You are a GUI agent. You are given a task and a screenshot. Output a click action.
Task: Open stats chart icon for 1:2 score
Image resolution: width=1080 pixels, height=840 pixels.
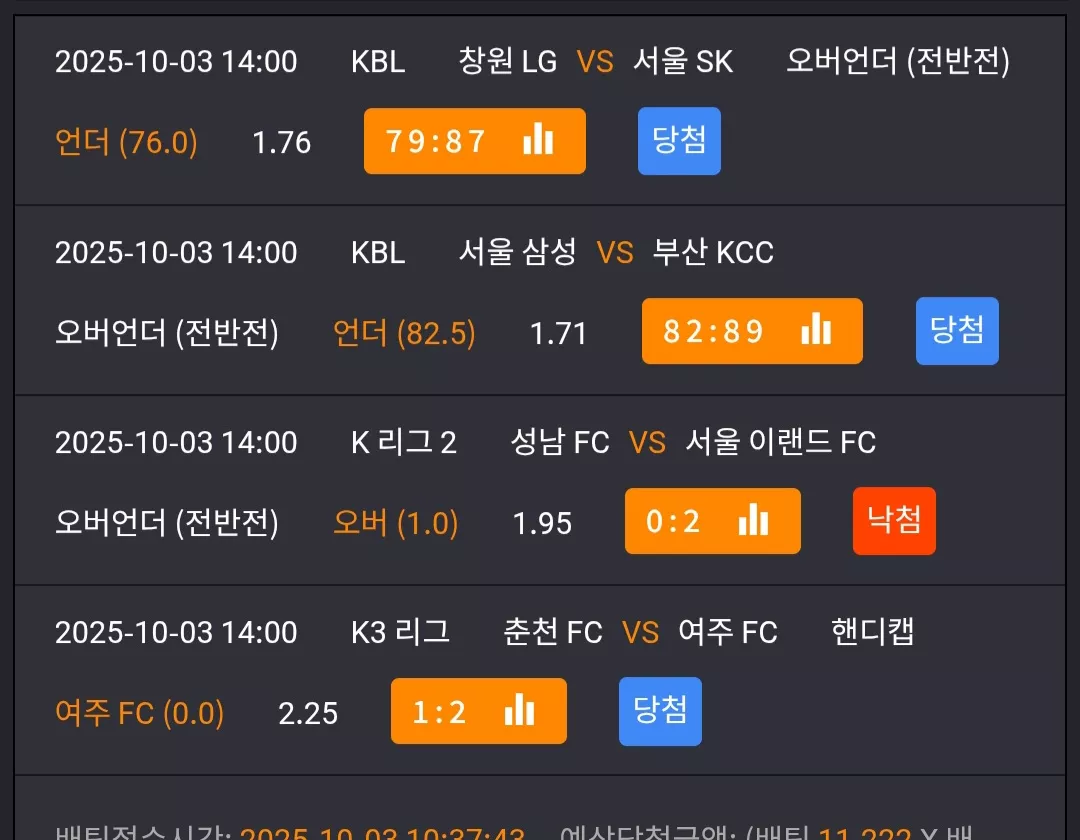pyautogui.click(x=519, y=710)
